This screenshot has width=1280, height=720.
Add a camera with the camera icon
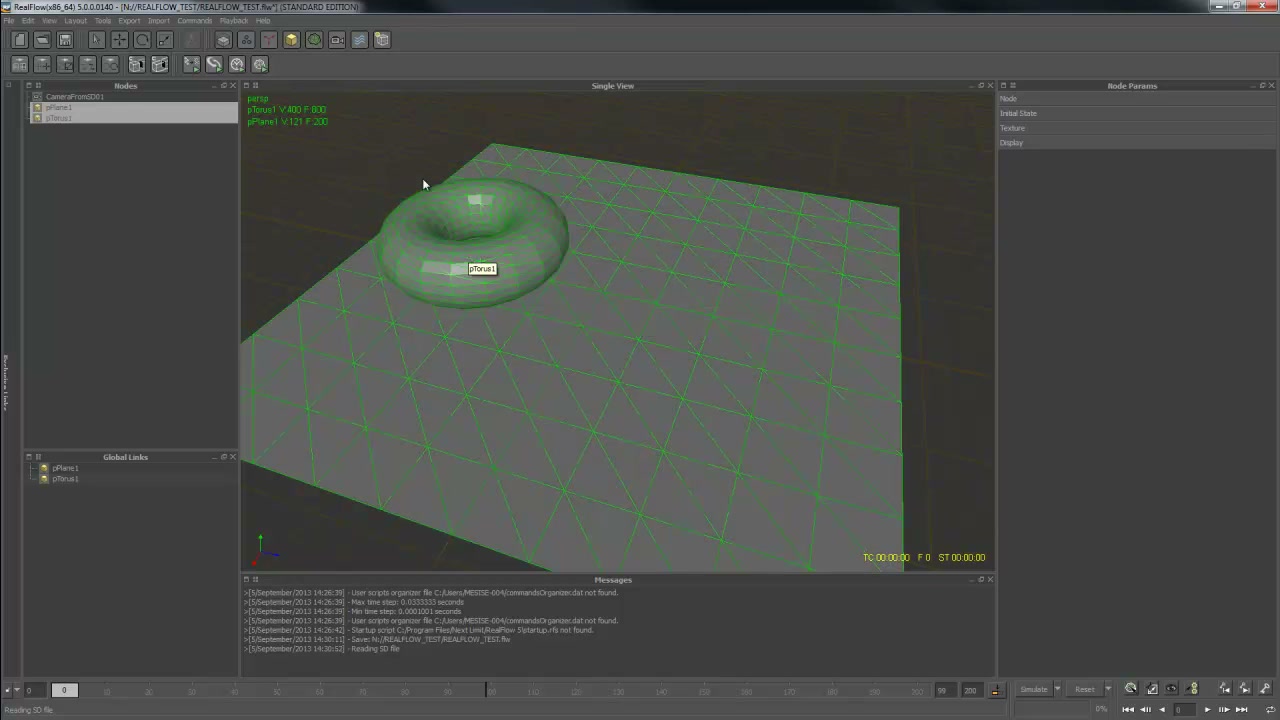point(337,40)
